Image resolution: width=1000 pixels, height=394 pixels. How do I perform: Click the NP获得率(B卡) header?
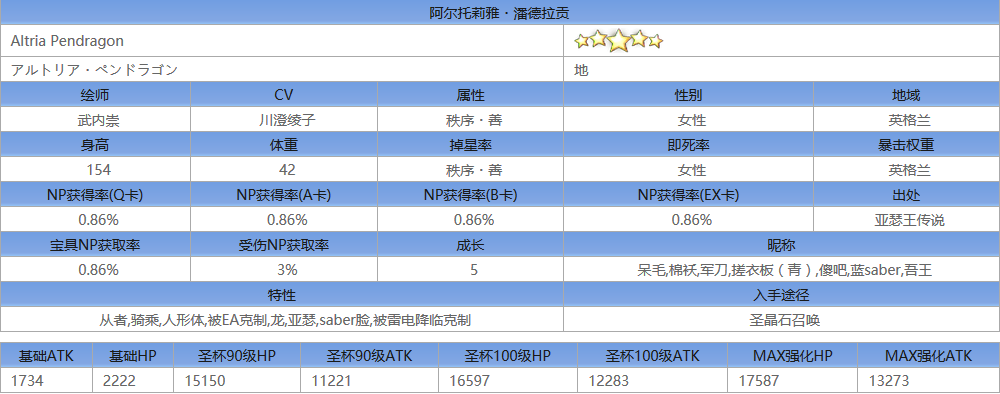[x=470, y=195]
